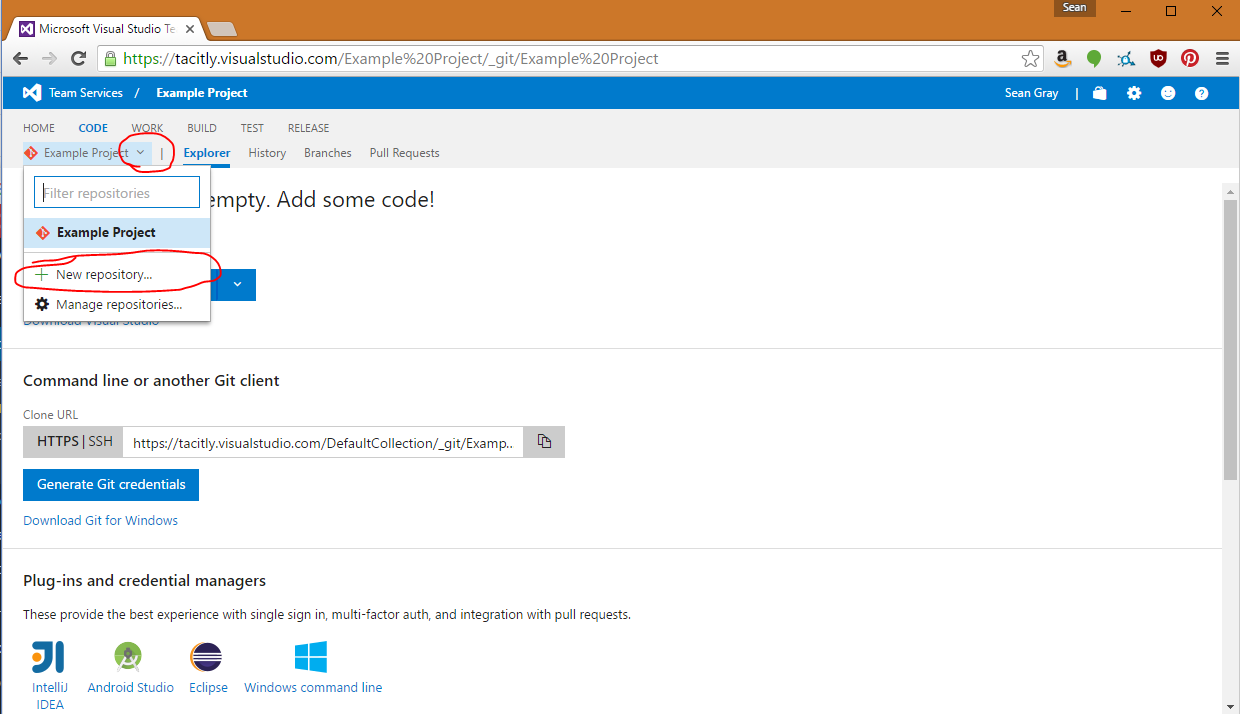The width and height of the screenshot is (1240, 714).
Task: Click the copy clone URL icon
Action: (x=544, y=442)
